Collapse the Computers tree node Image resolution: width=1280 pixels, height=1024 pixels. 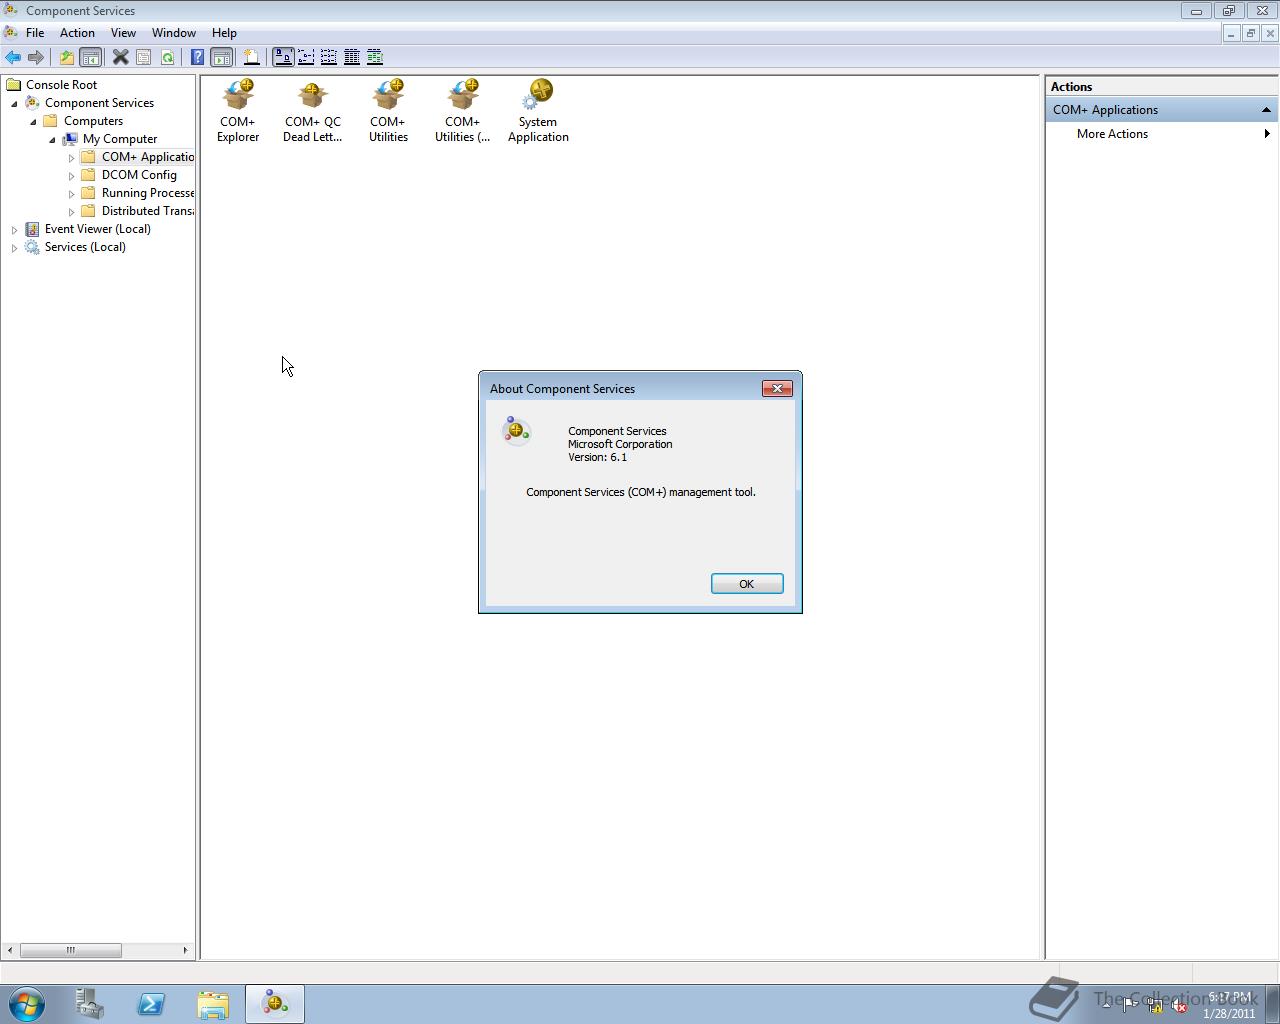pyautogui.click(x=34, y=121)
